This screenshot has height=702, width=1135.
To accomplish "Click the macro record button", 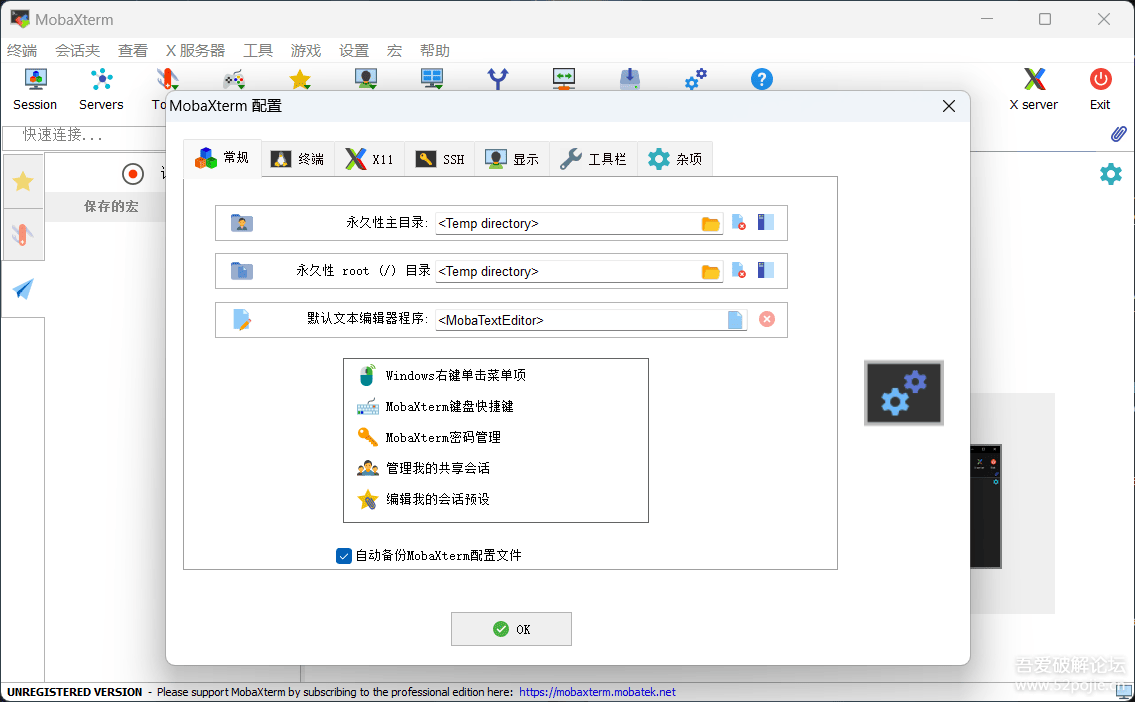I will [133, 174].
